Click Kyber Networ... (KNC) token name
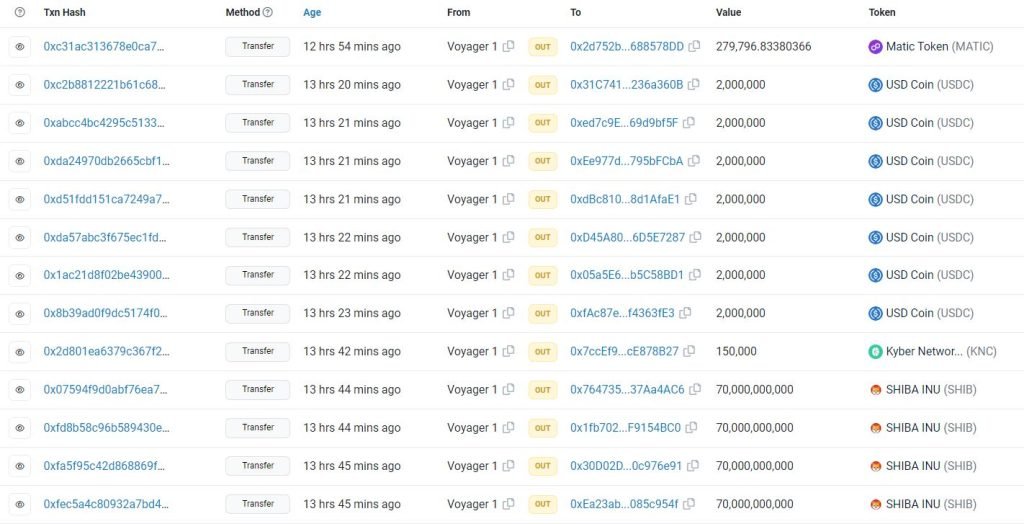 [x=941, y=352]
